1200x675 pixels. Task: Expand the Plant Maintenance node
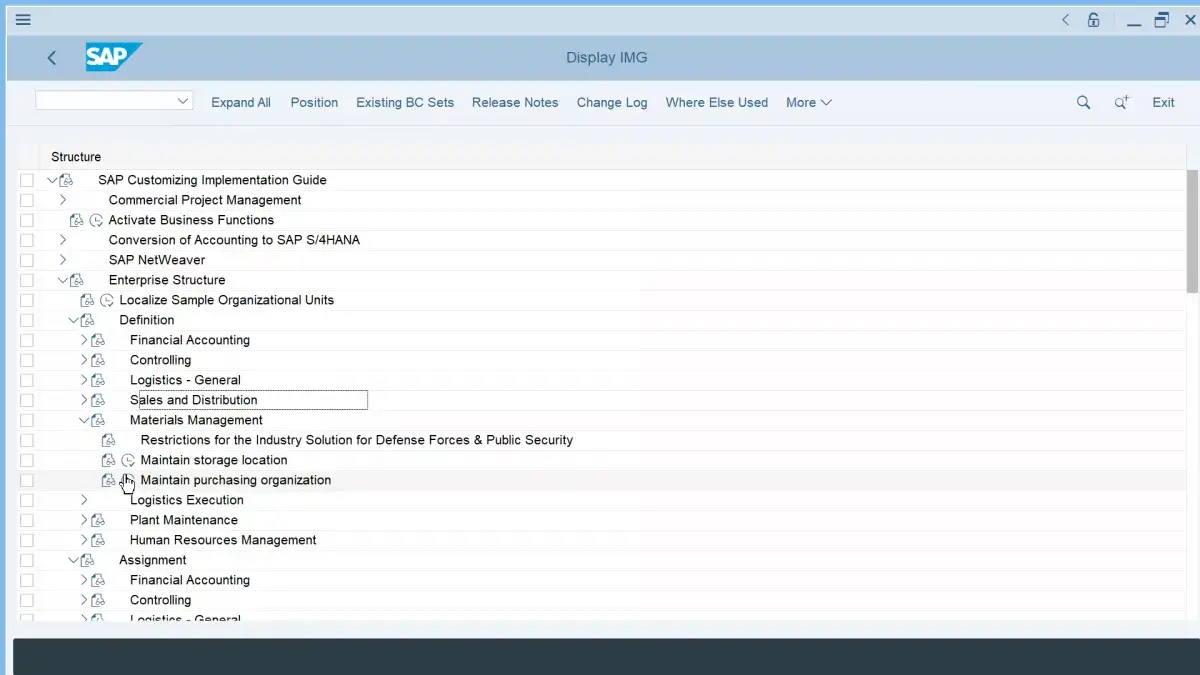coord(84,520)
